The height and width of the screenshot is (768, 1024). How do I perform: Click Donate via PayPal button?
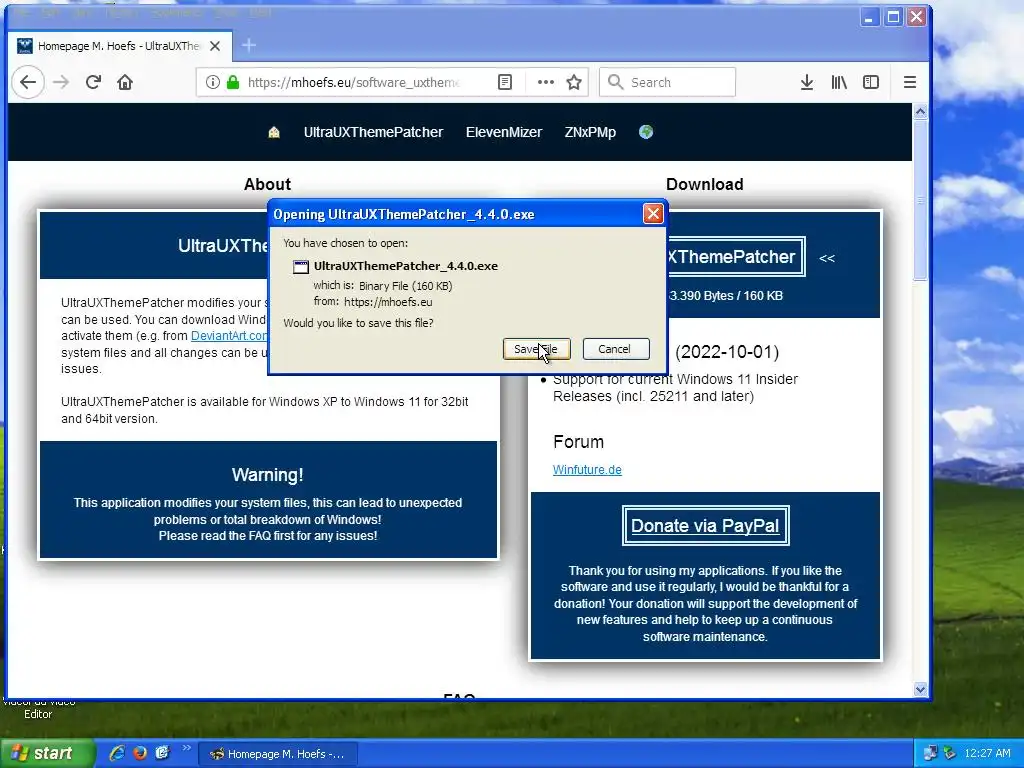pyautogui.click(x=705, y=526)
